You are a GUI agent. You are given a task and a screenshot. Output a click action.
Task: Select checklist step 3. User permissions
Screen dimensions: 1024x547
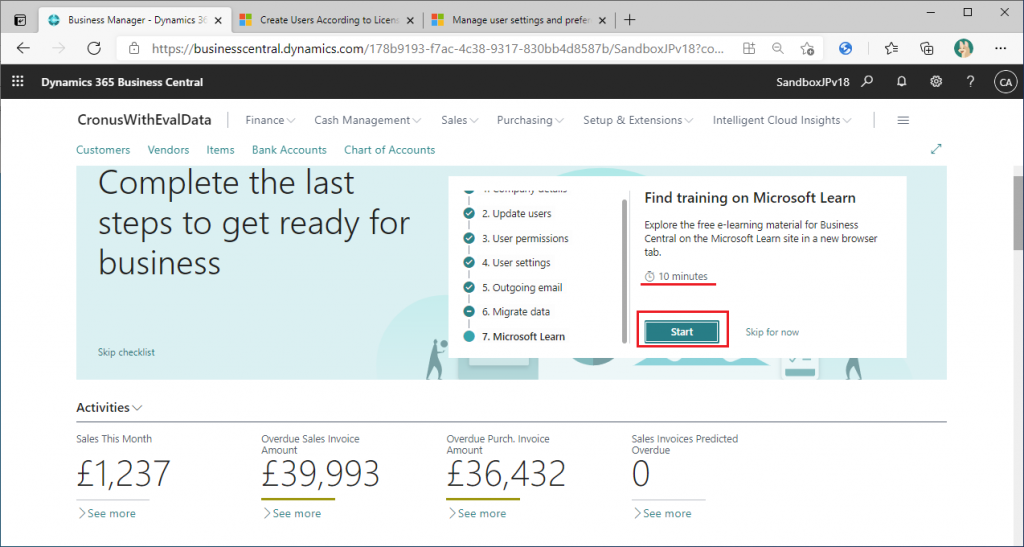click(x=525, y=238)
